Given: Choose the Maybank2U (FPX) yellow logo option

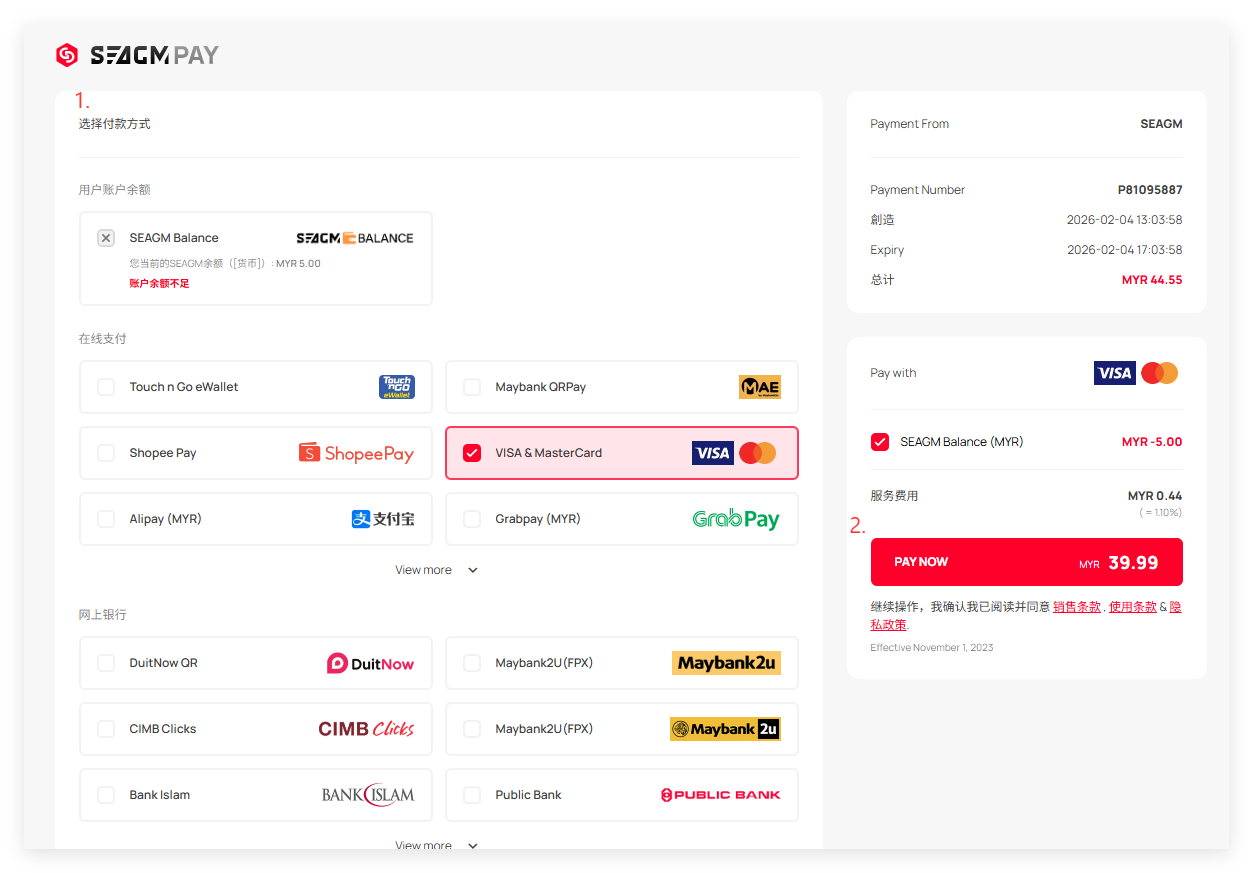Looking at the screenshot, I should pyautogui.click(x=725, y=663).
